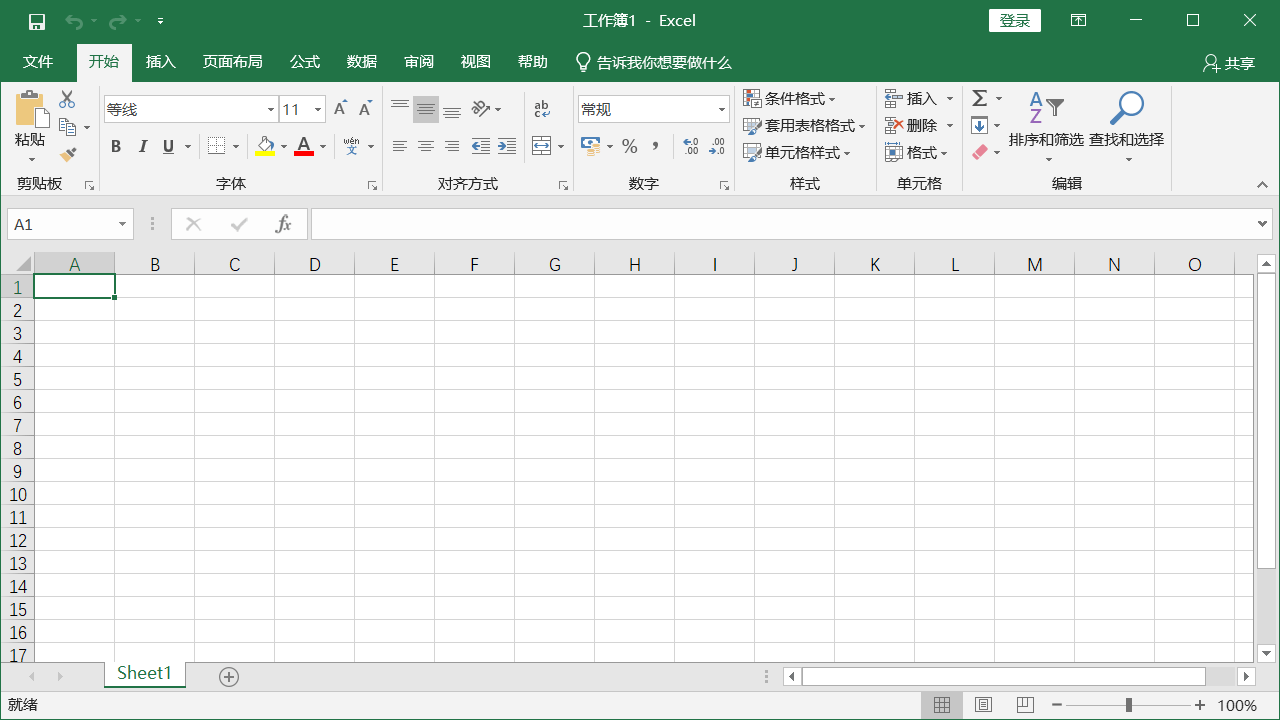The height and width of the screenshot is (720, 1280).
Task: Click the Insert Function fx icon
Action: (283, 224)
